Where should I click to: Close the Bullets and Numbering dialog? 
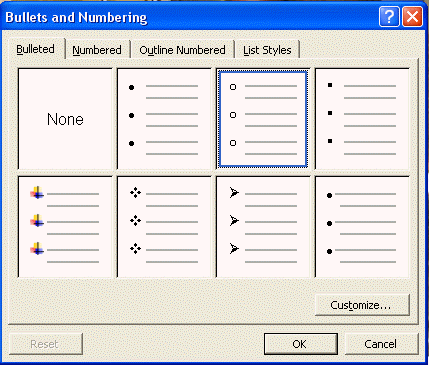click(412, 16)
